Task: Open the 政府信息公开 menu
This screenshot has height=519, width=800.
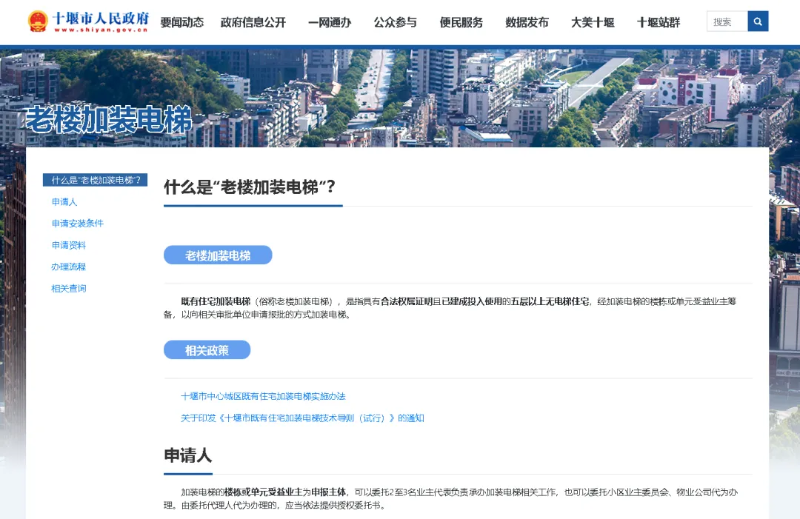Action: click(x=254, y=22)
